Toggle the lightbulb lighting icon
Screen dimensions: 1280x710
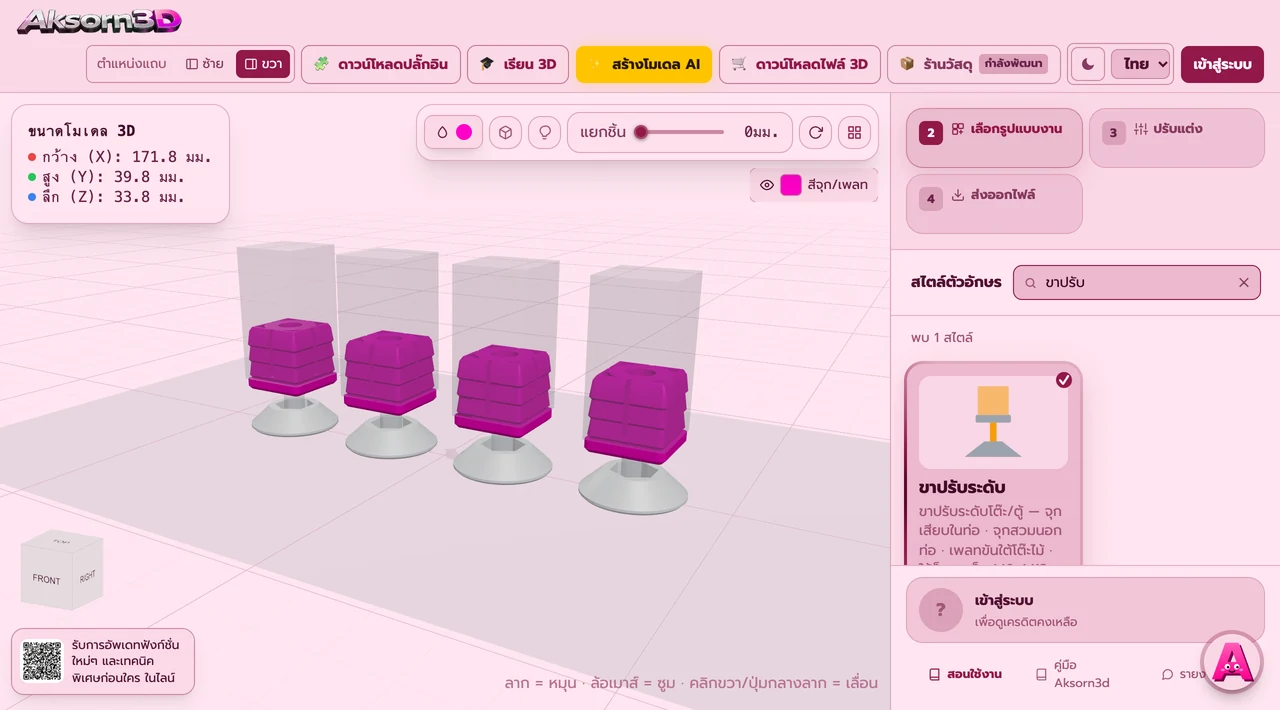(x=544, y=132)
